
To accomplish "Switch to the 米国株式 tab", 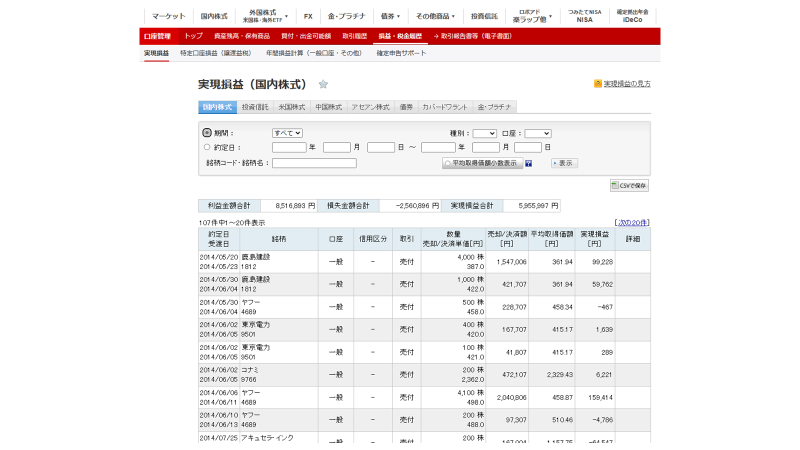I will click(x=291, y=106).
